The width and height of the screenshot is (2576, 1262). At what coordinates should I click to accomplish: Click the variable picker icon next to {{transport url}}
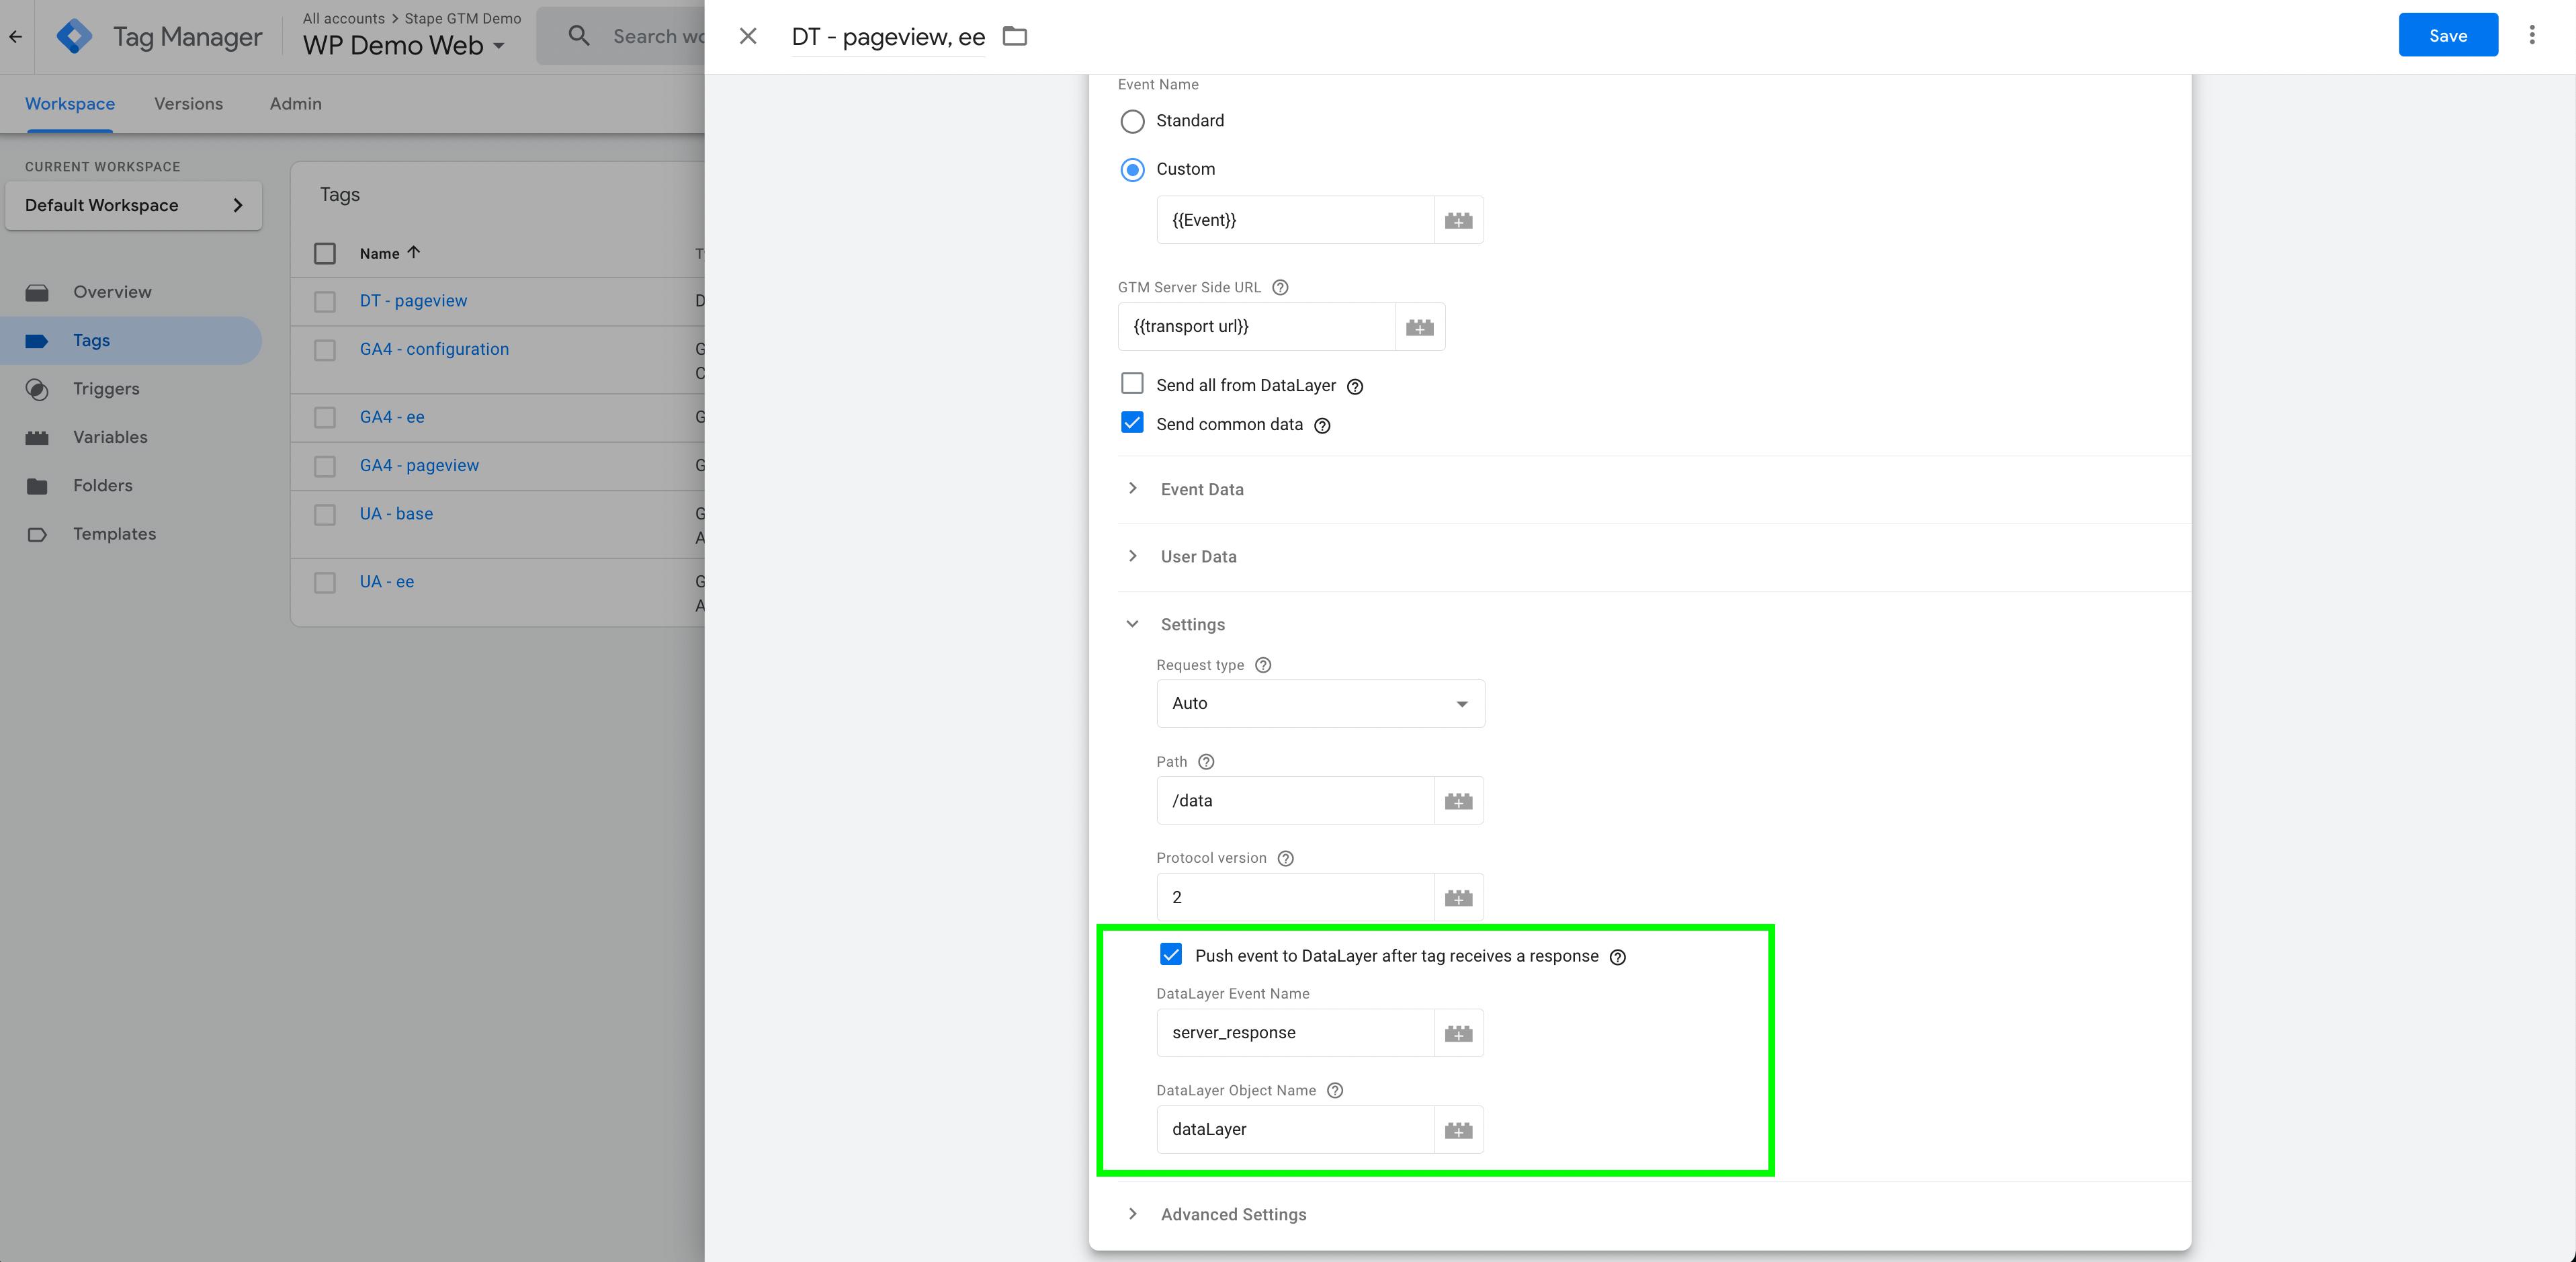[x=1419, y=327]
